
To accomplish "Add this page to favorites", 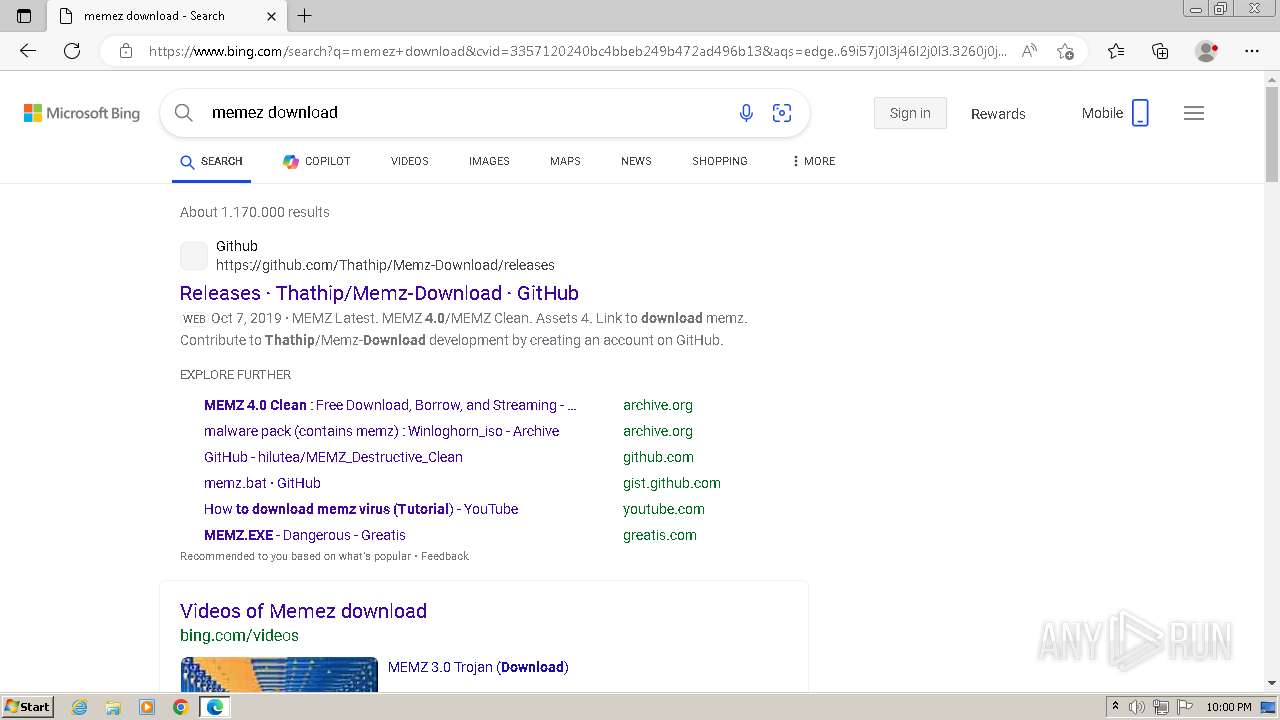I will click(x=1065, y=51).
